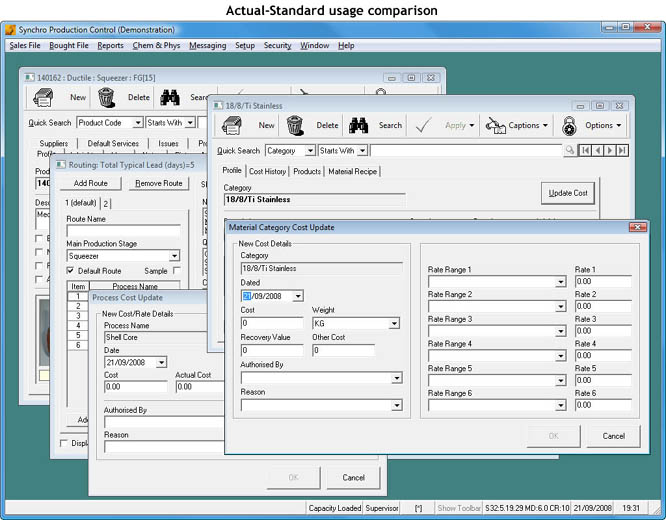Screen dimensions: 666x520
Task: Expand Authorised By dropdown in Material Cost Update
Action: click(x=397, y=378)
